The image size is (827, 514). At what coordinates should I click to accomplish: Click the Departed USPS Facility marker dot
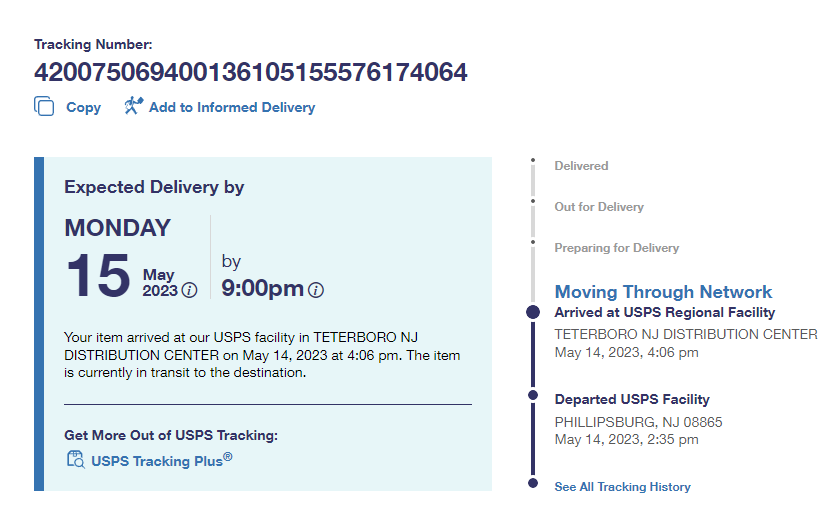tap(533, 396)
